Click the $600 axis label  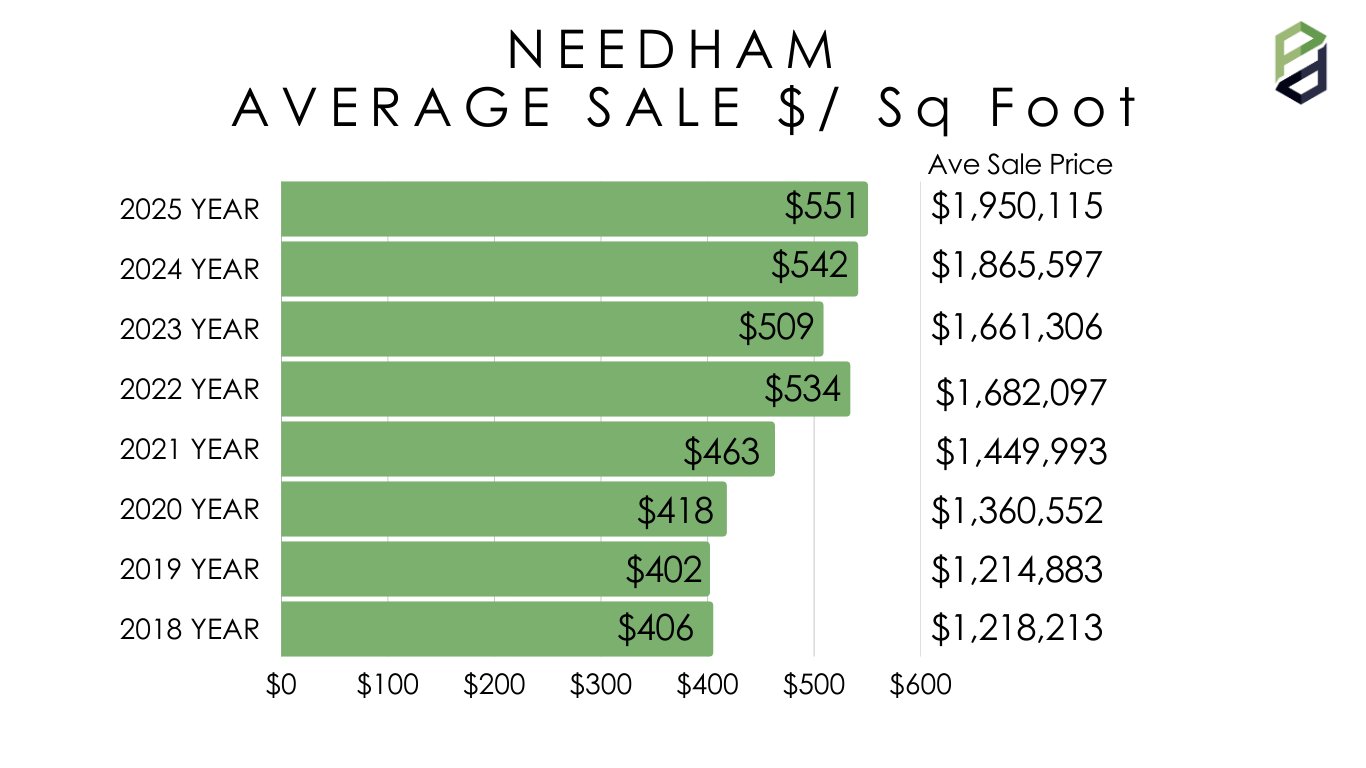click(921, 685)
